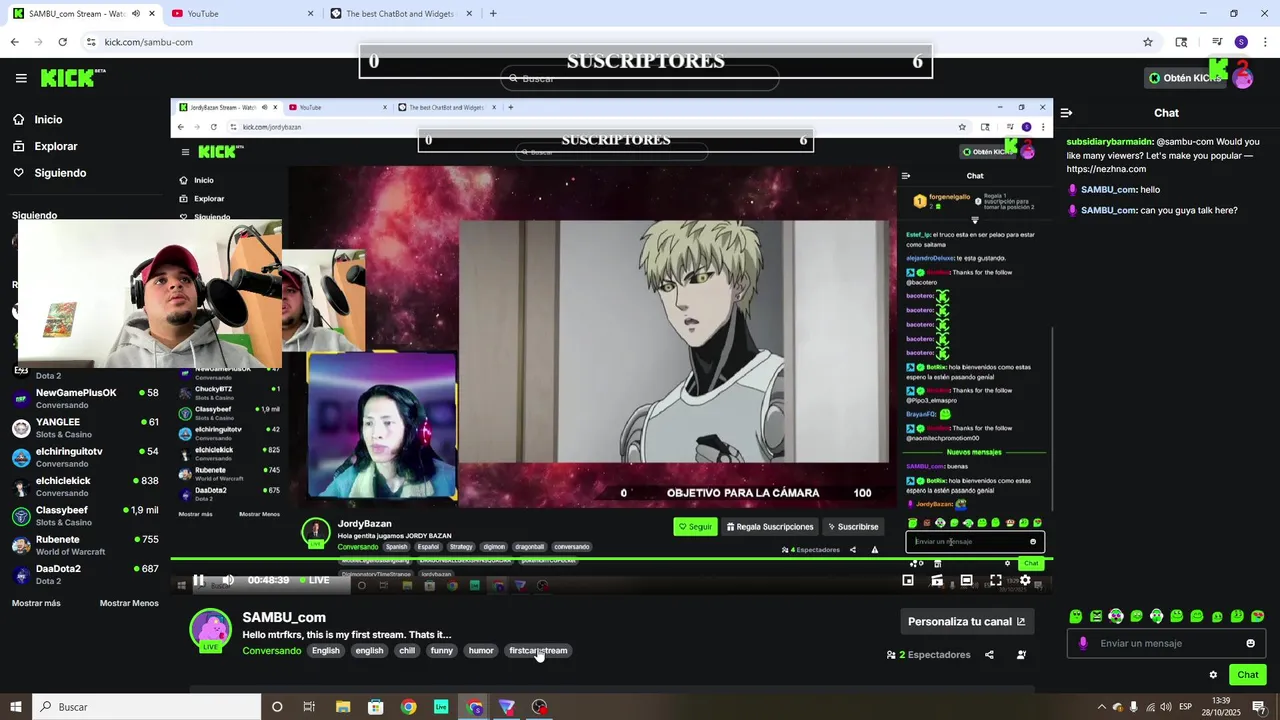Pause the live stream

[x=198, y=580]
